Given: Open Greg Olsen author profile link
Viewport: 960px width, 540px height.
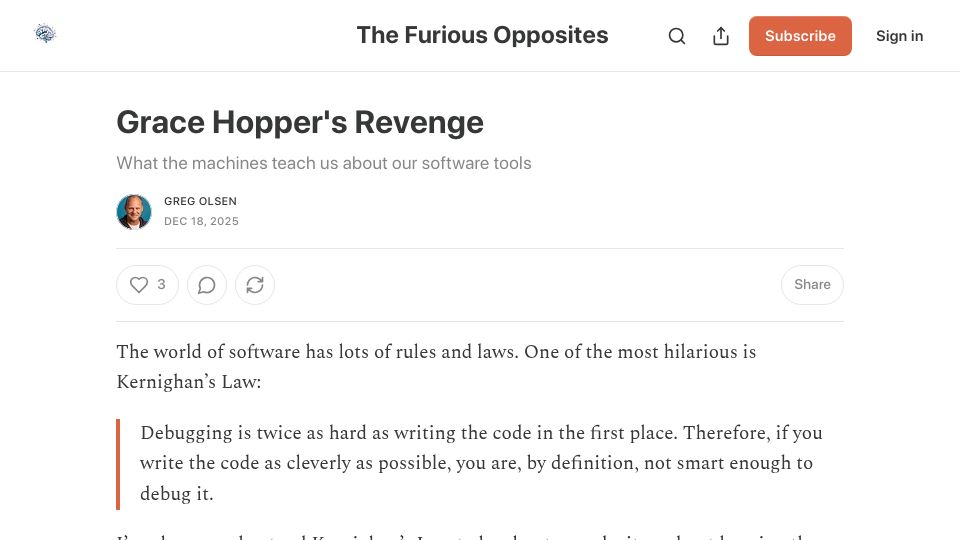Looking at the screenshot, I should 200,201.
